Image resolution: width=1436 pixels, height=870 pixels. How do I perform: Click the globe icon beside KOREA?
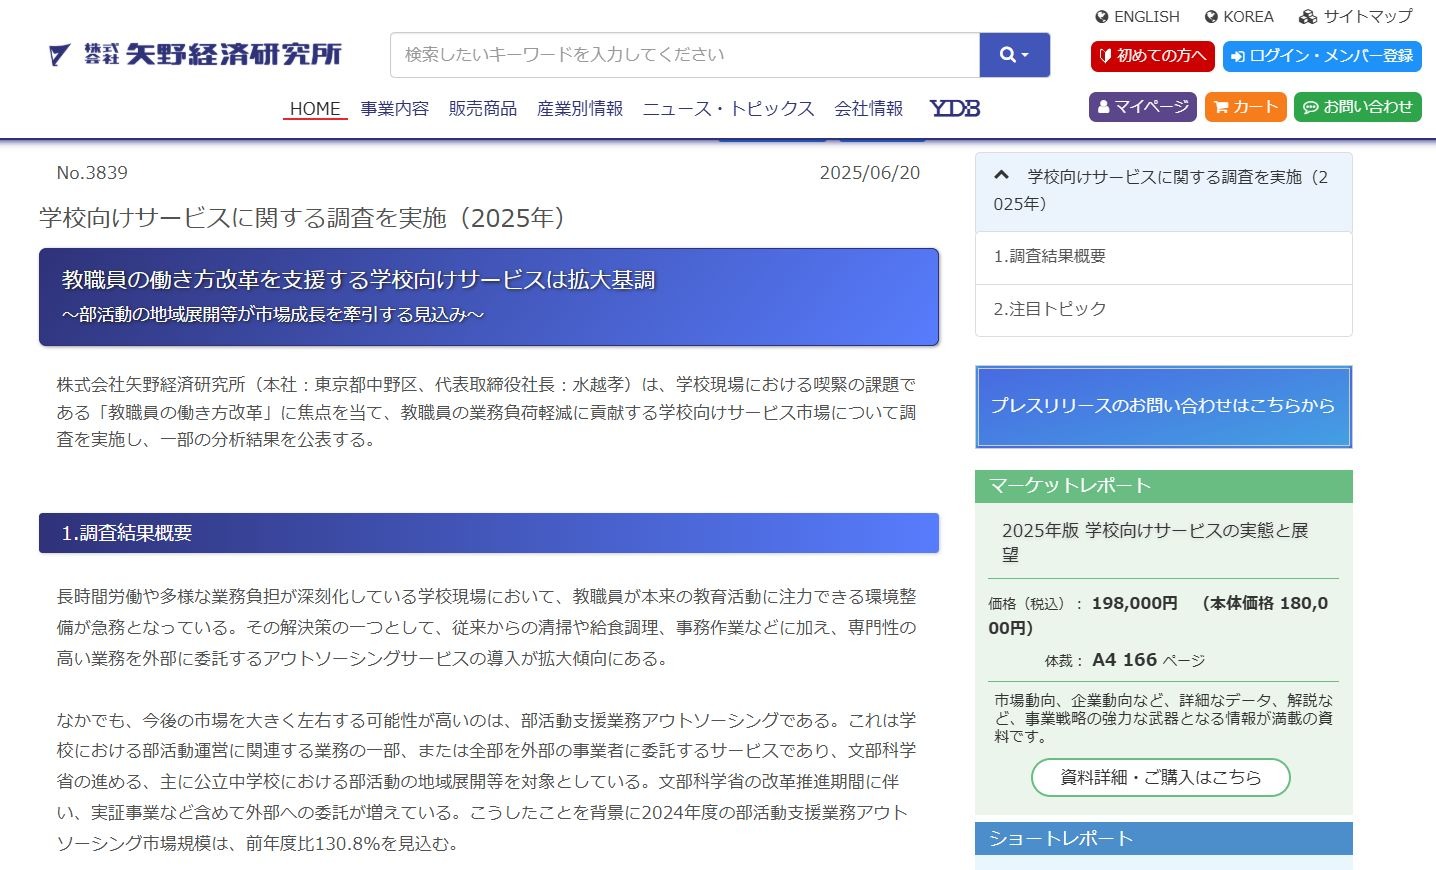click(1211, 17)
